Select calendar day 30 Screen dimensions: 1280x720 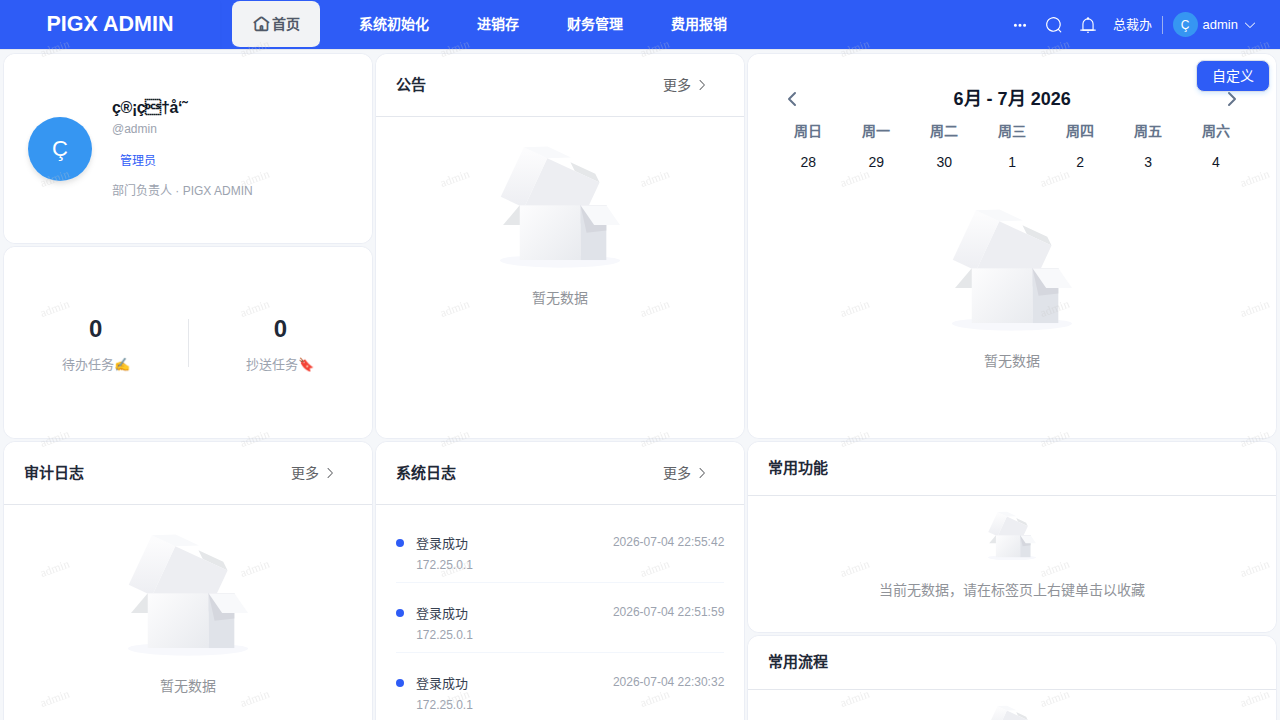944,162
